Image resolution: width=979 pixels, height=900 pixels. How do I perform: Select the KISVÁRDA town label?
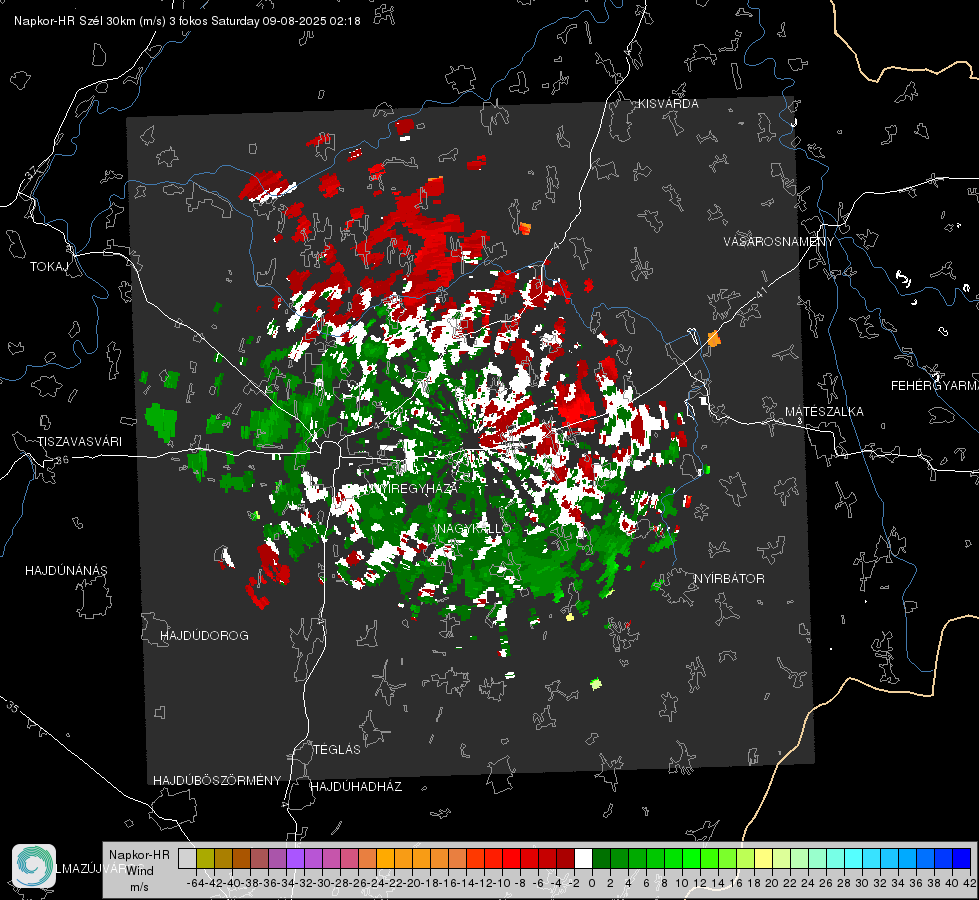click(x=668, y=104)
